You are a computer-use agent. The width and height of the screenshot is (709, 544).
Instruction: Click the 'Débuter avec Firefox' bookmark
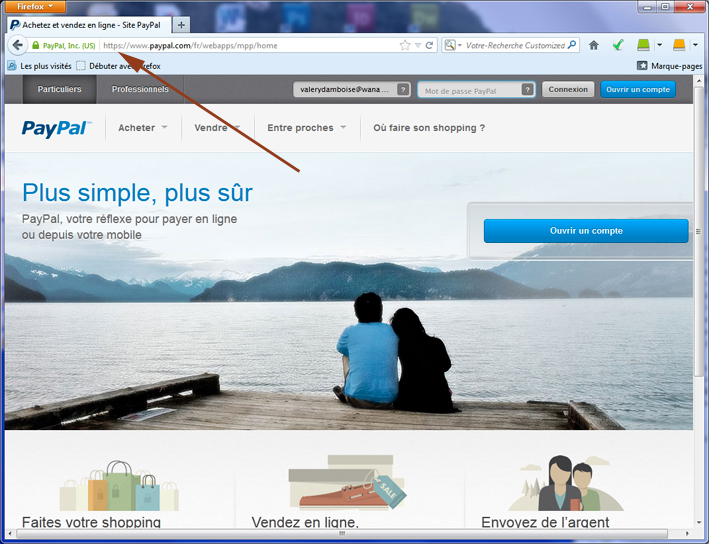(118, 66)
